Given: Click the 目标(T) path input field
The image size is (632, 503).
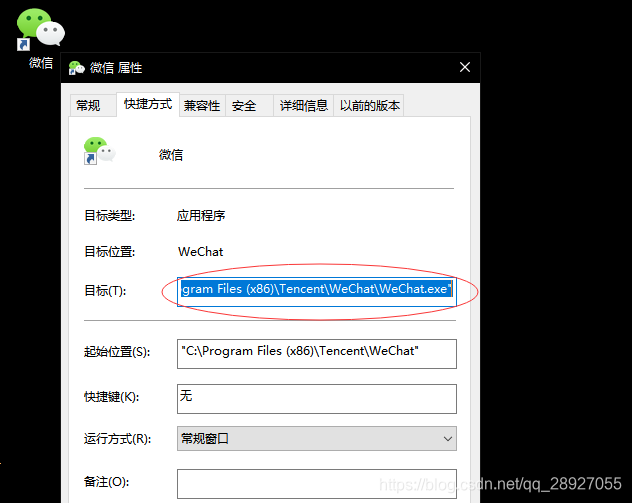Looking at the screenshot, I should point(317,292).
